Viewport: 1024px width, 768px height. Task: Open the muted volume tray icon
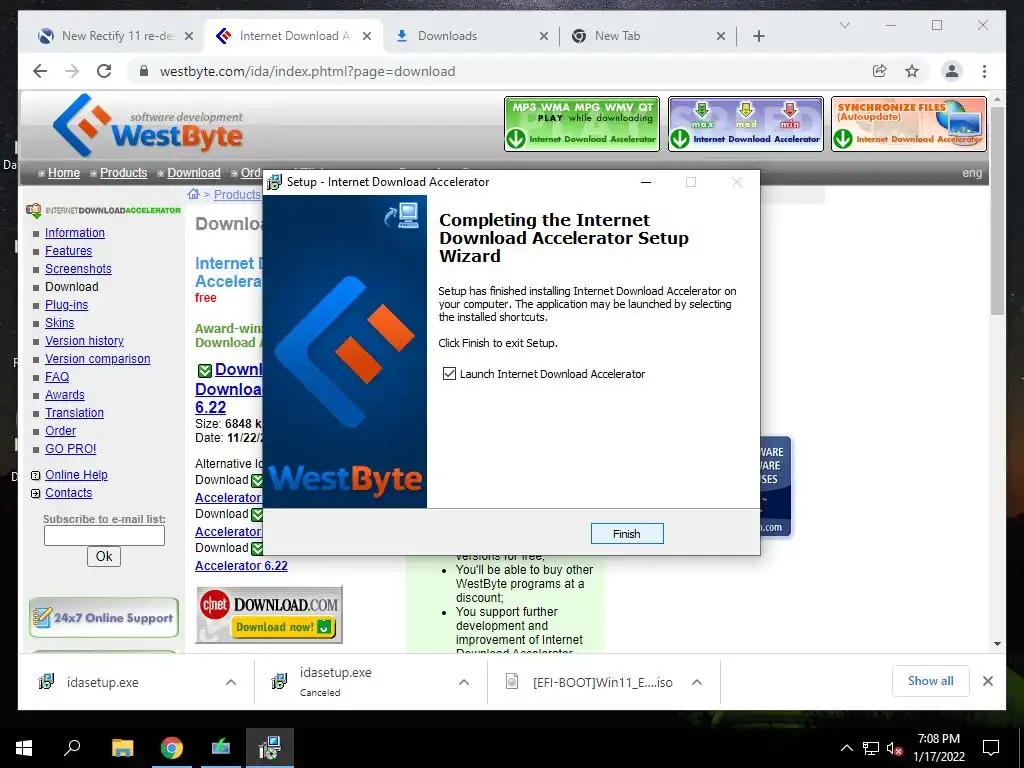[x=895, y=748]
